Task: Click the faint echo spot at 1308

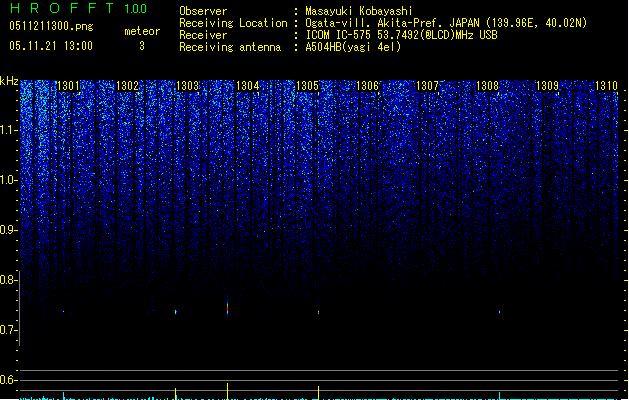Action: [499, 312]
